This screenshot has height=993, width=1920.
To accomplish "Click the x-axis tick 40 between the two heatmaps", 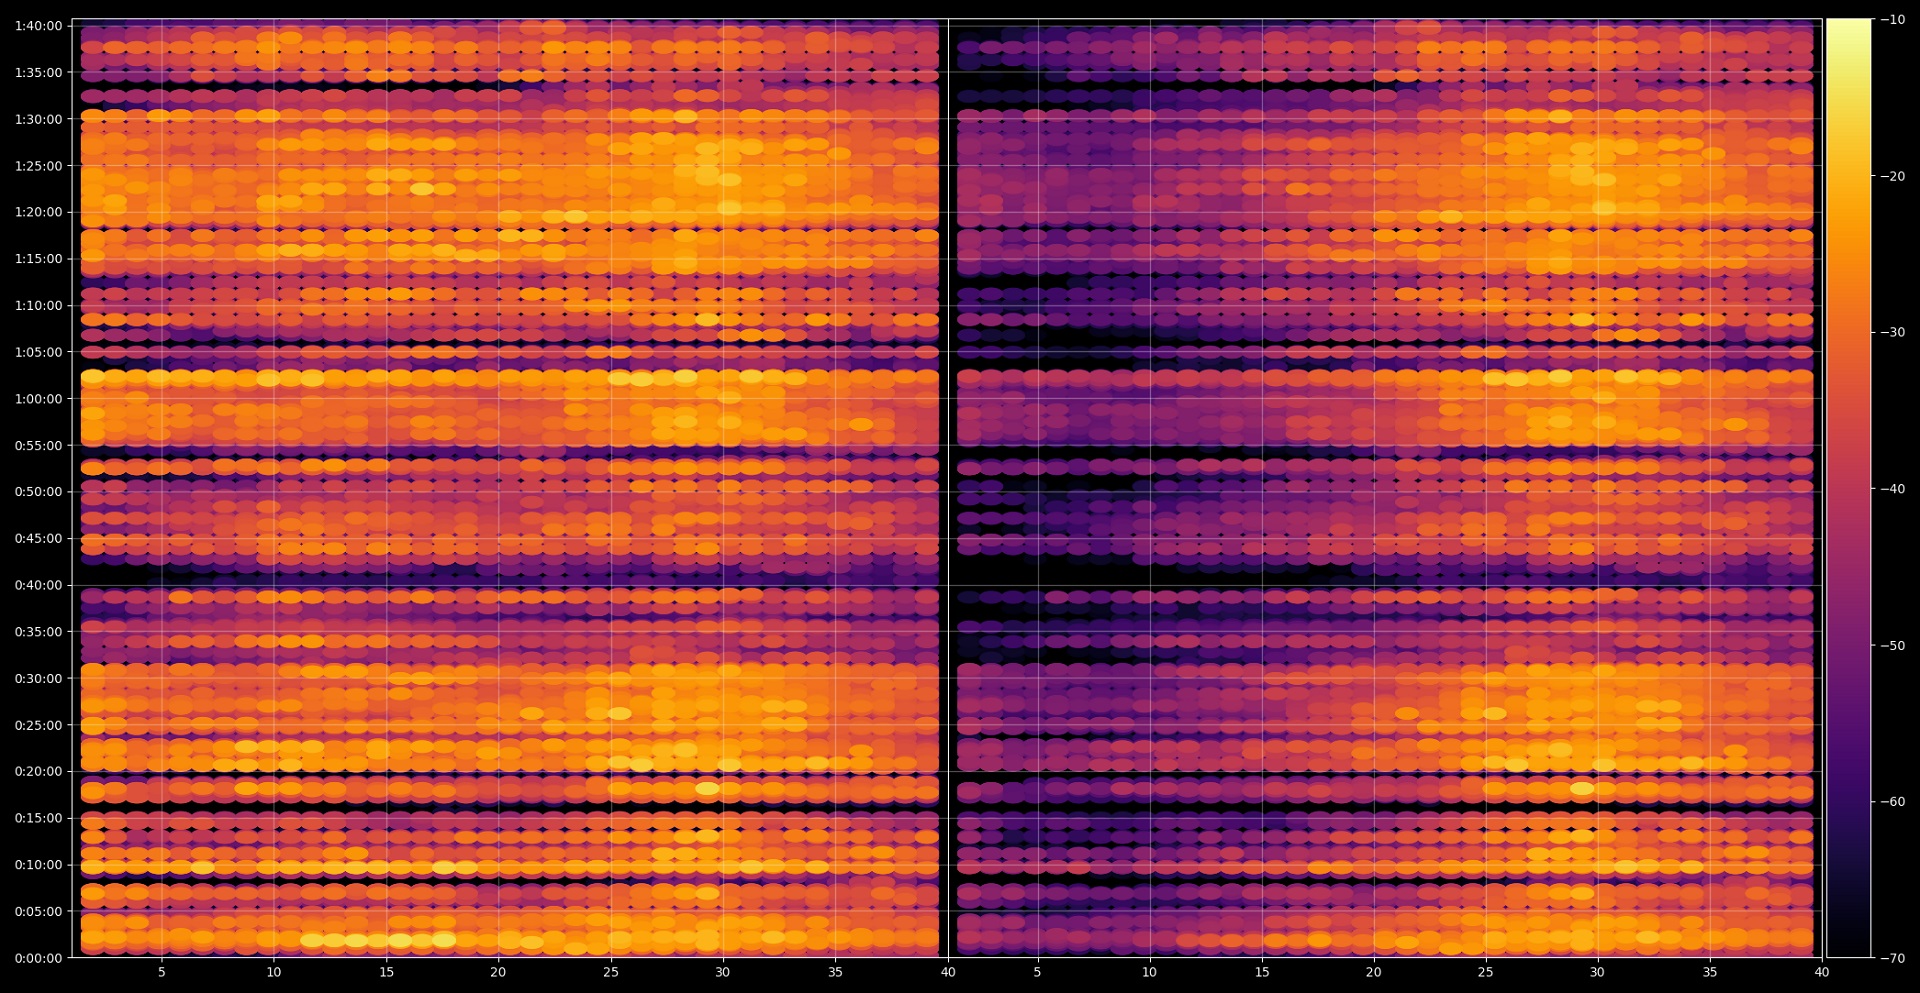I will [x=948, y=972].
